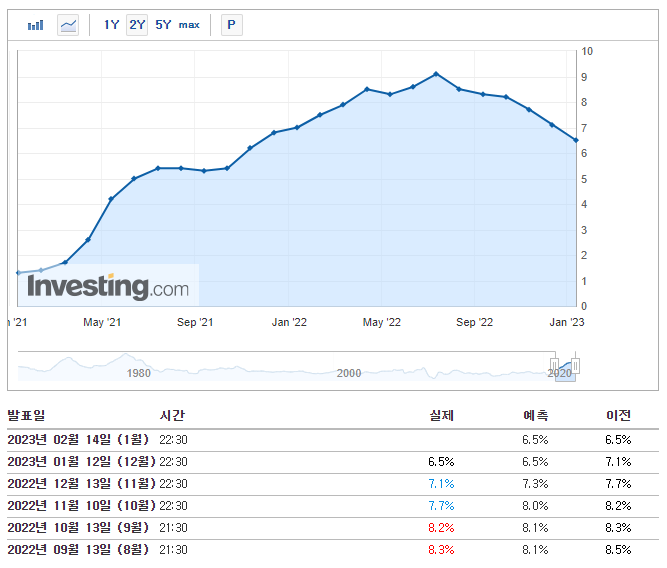Viewport: 667px width, 568px height.
Task: Click the left handle of range navigator
Action: pos(554,366)
